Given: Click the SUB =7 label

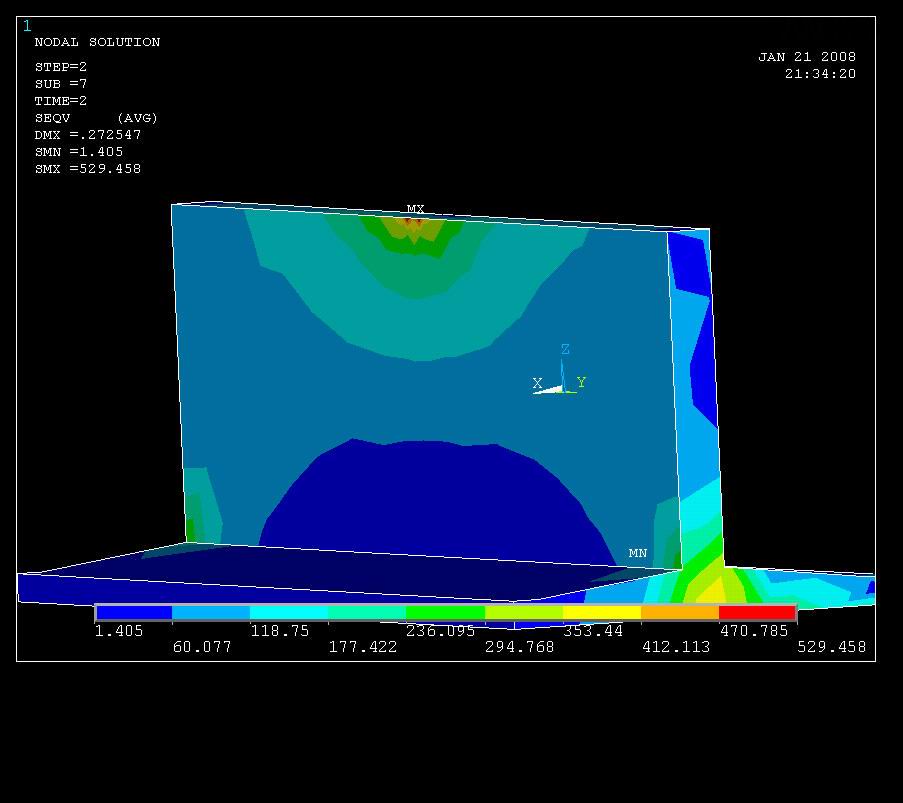Looking at the screenshot, I should click(x=60, y=84).
